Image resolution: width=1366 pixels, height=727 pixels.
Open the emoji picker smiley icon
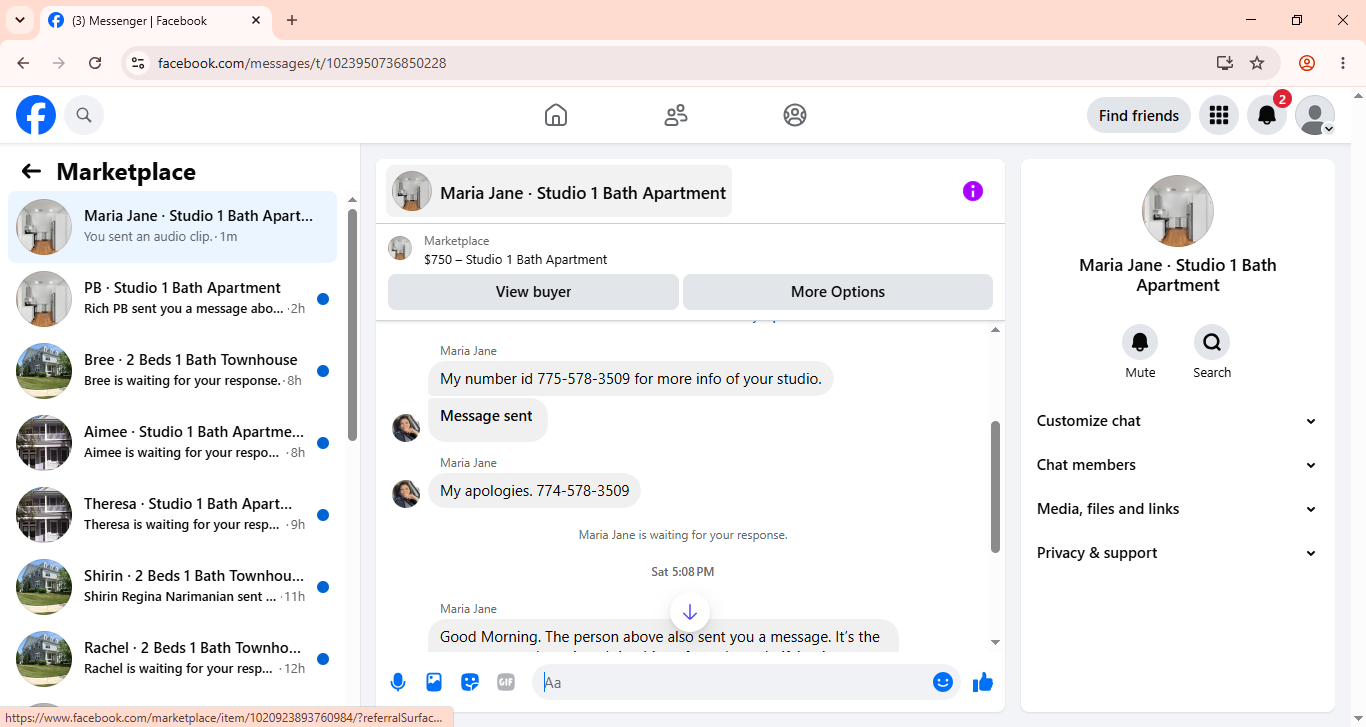(943, 682)
